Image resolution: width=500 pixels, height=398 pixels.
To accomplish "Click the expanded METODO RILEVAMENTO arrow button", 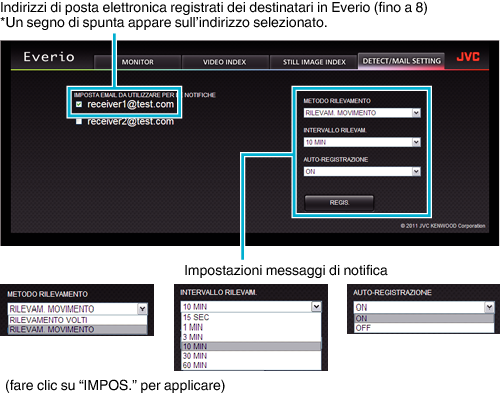I will click(142, 309).
